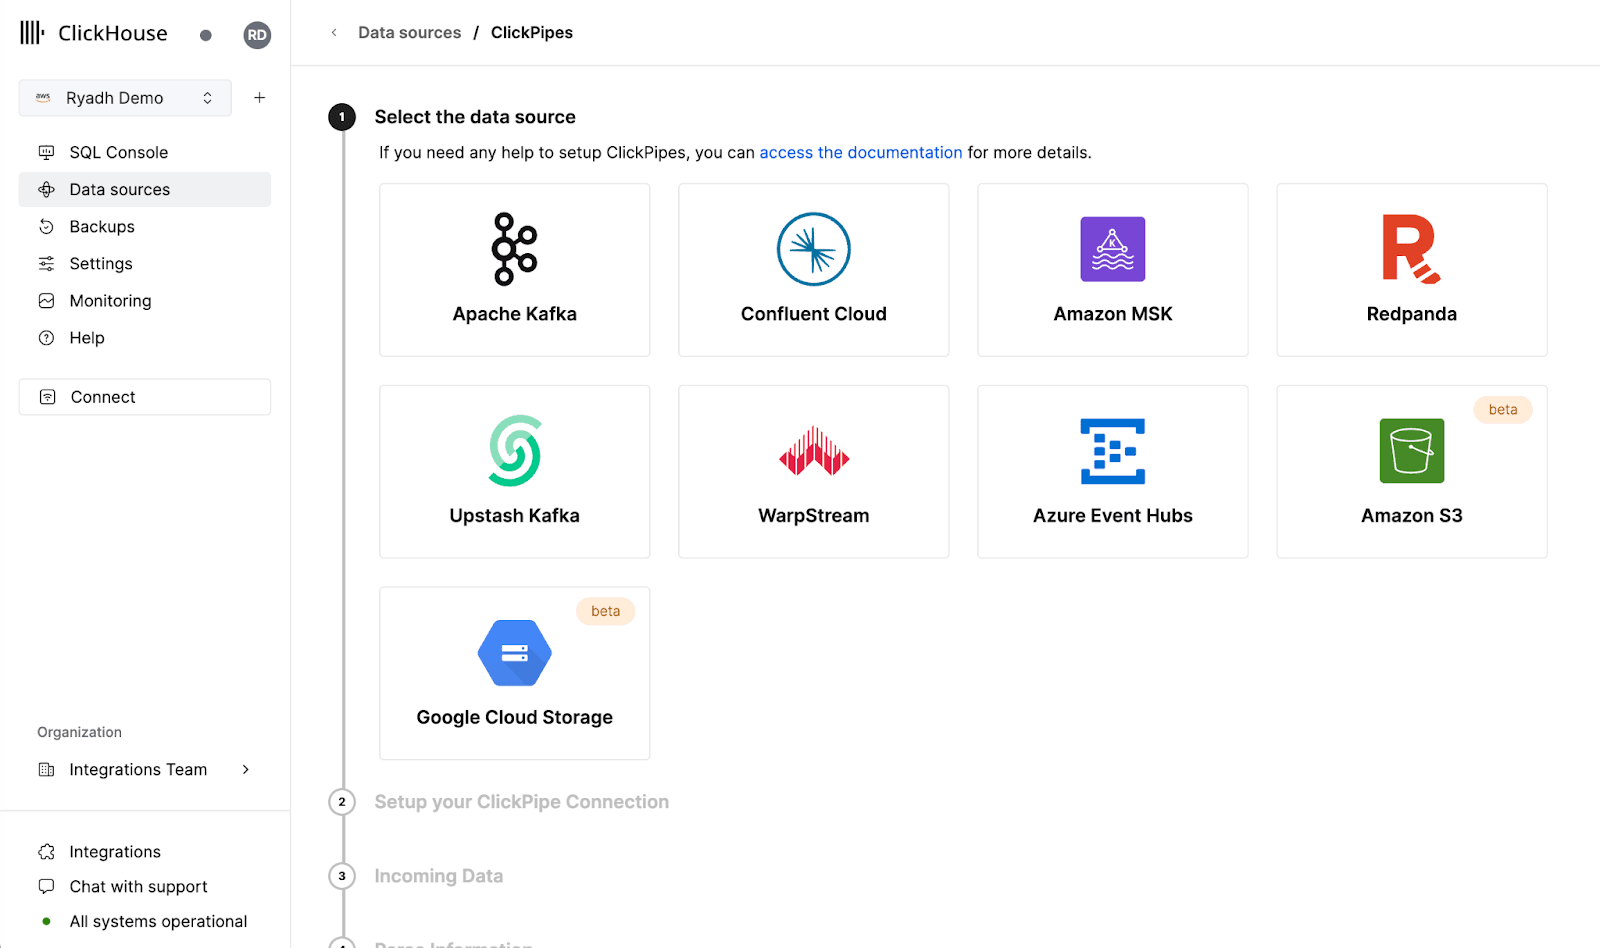
Task: Open Chat with support
Action: [138, 887]
